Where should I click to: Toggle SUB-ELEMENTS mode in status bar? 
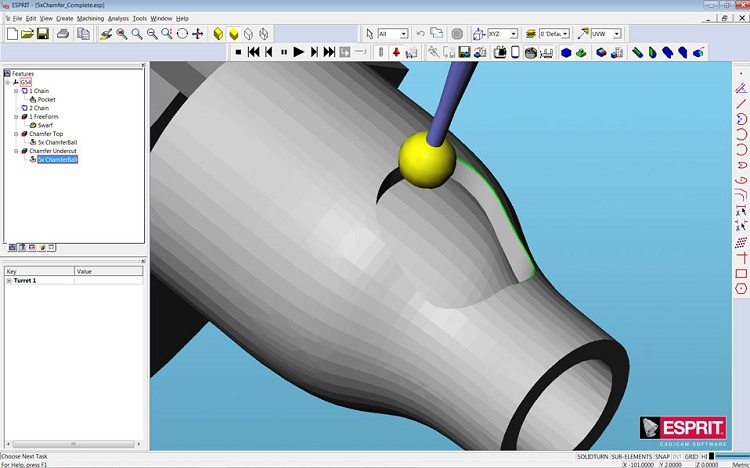[631, 457]
